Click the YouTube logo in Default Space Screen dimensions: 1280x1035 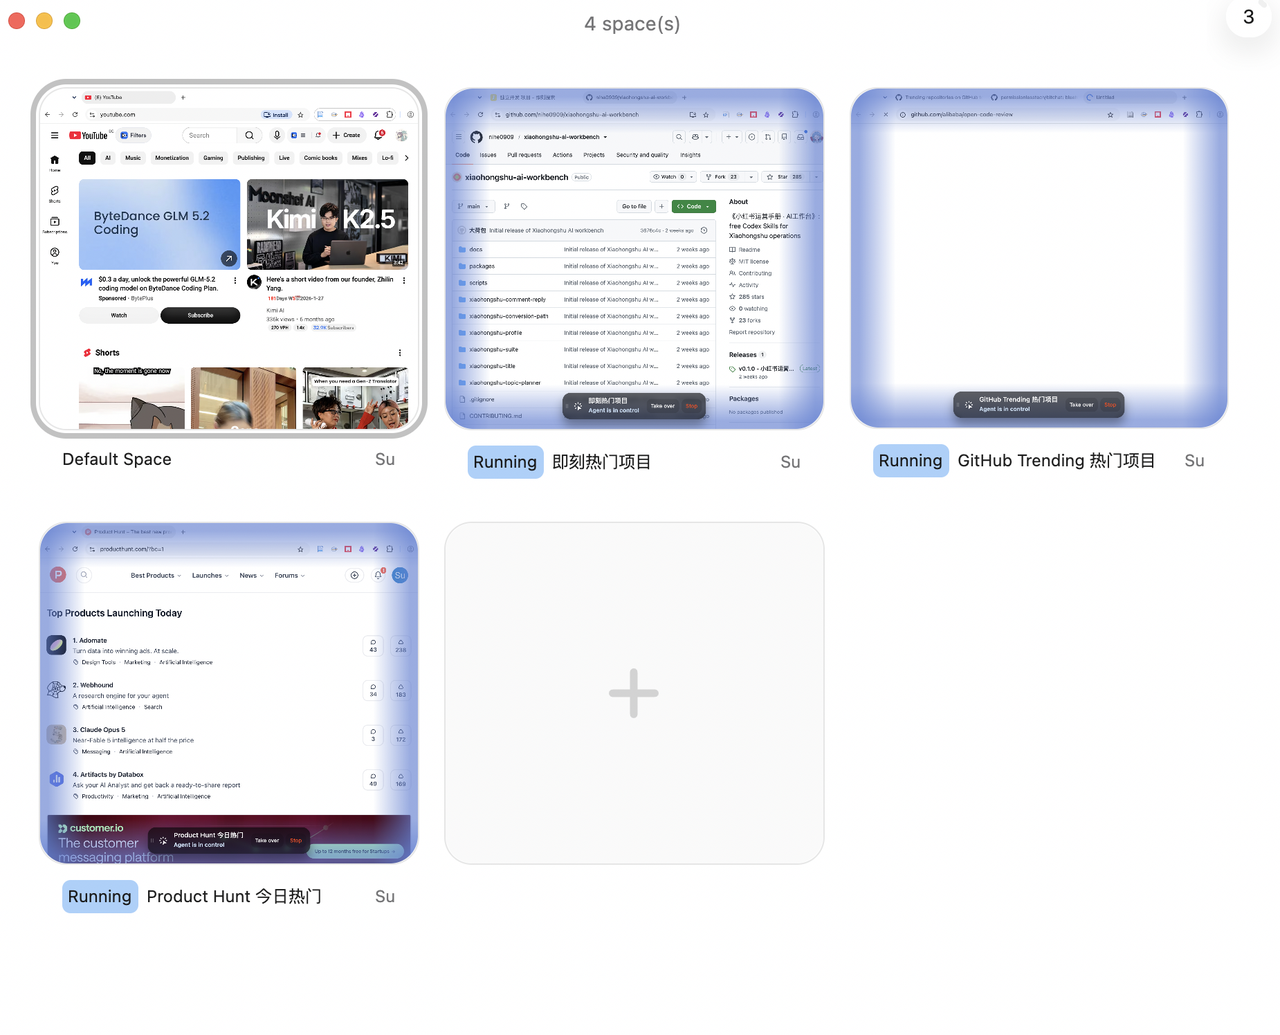(88, 135)
